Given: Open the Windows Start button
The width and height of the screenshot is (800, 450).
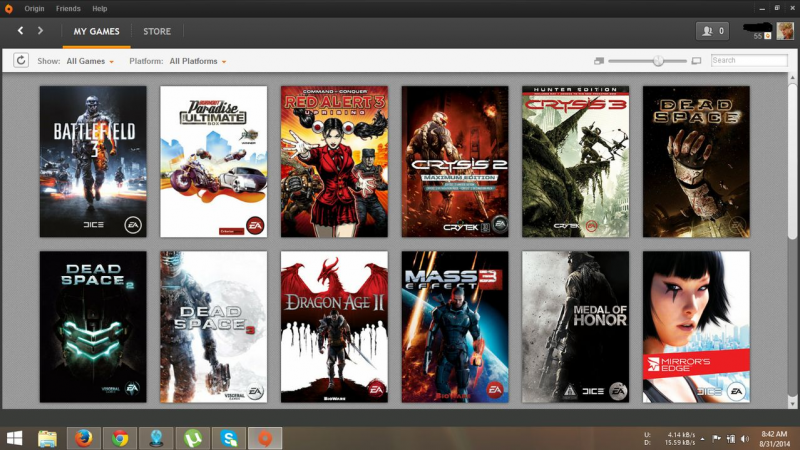Looking at the screenshot, I should tap(14, 438).
